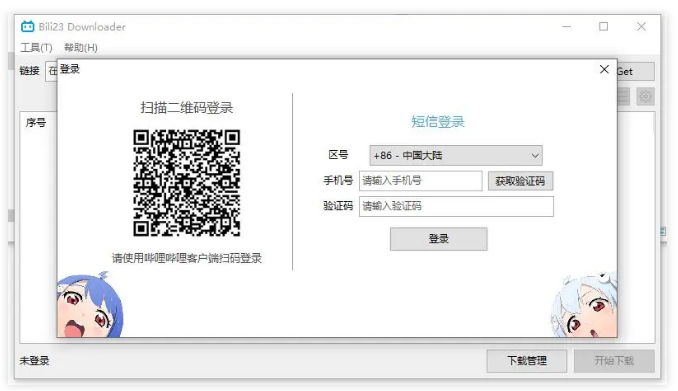Viewport: 678px width, 391px height.
Task: Click the settings gear icon in main window
Action: point(645,96)
